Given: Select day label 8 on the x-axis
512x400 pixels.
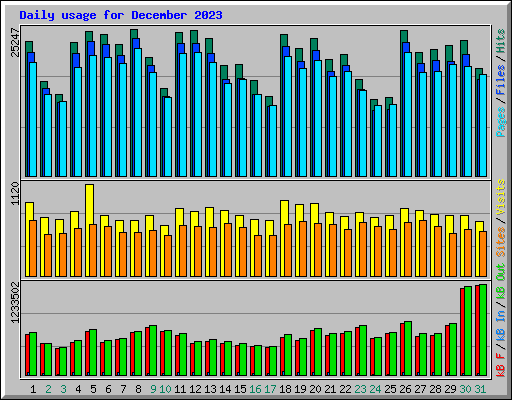Looking at the screenshot, I should pyautogui.click(x=138, y=389).
